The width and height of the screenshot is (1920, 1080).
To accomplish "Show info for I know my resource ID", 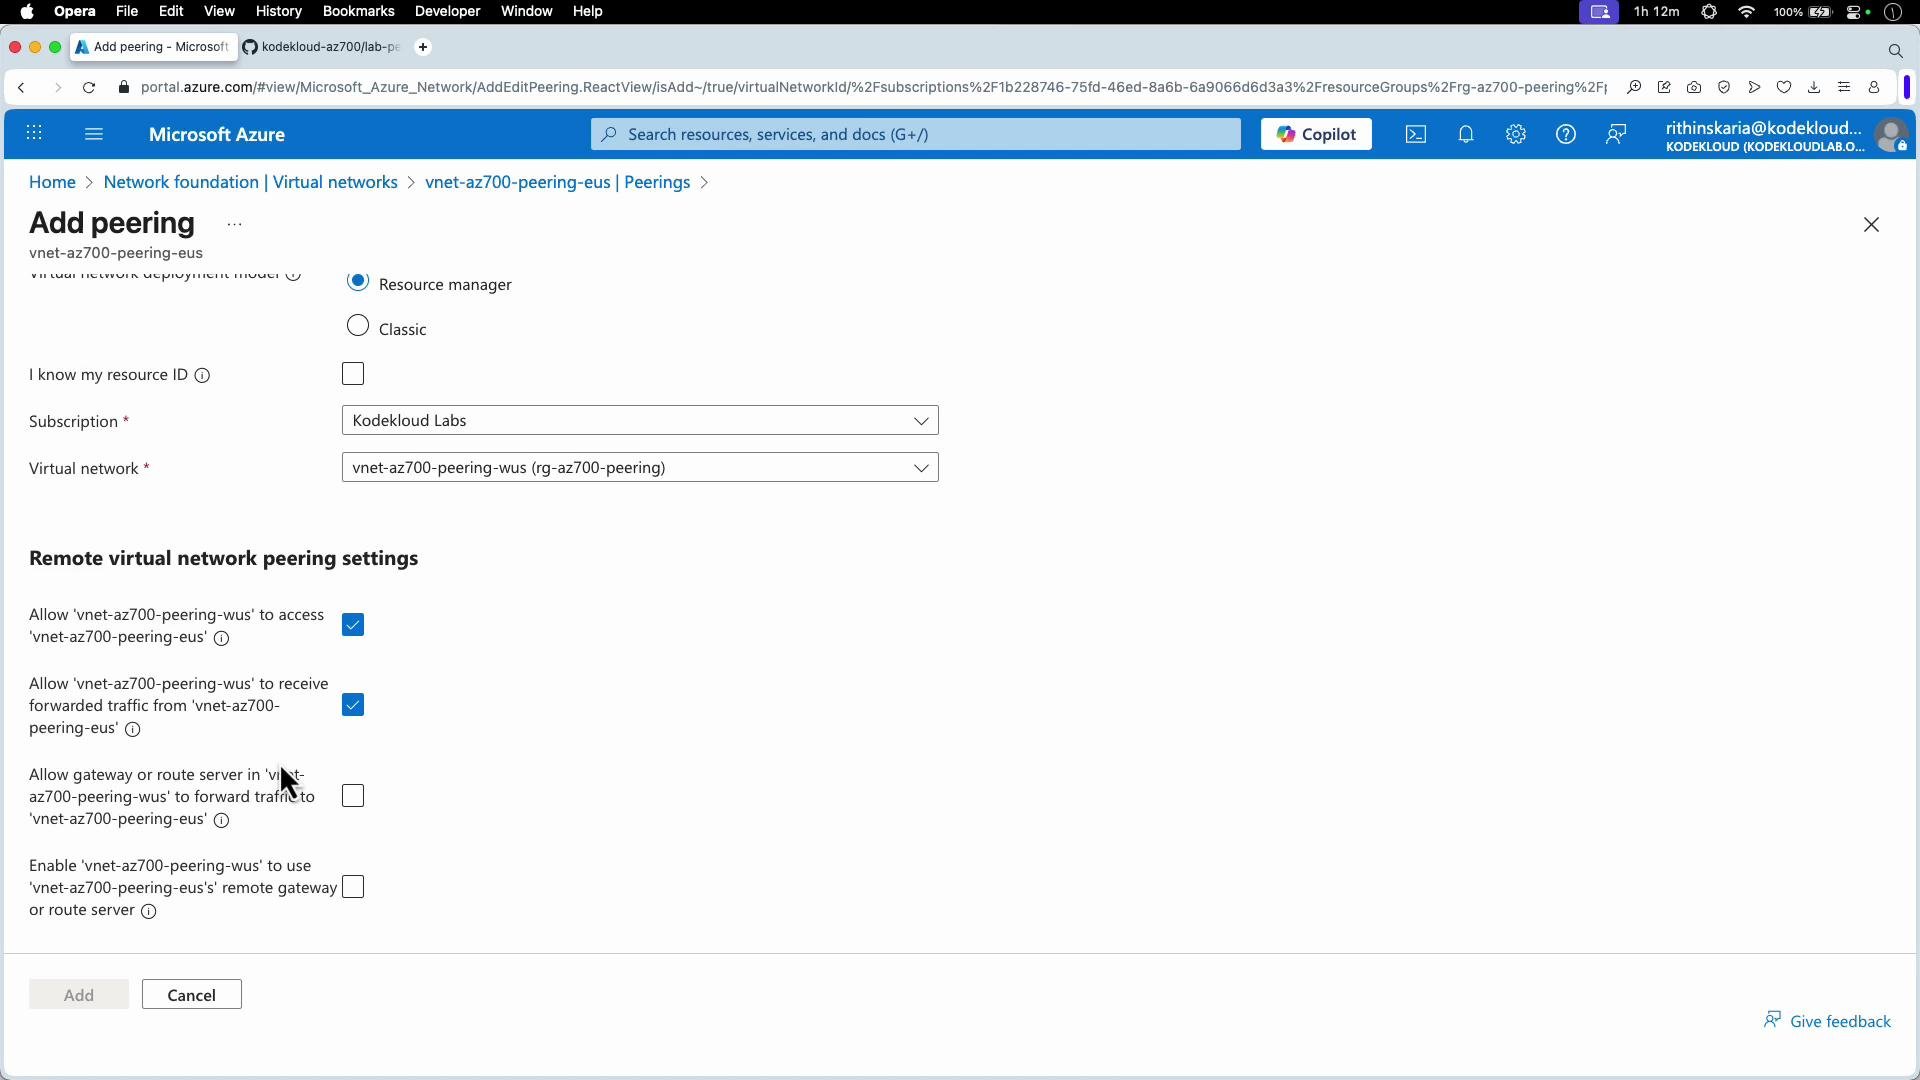I will click(202, 376).
